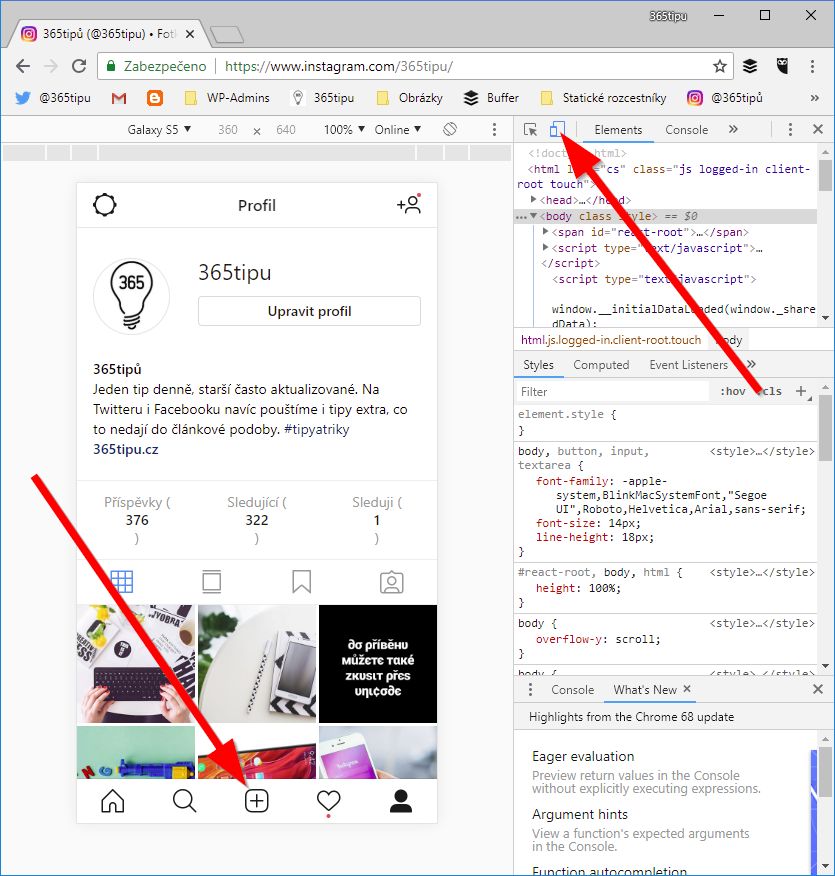835x876 pixels.
Task: Edit the device height 640 field
Action: [x=286, y=130]
